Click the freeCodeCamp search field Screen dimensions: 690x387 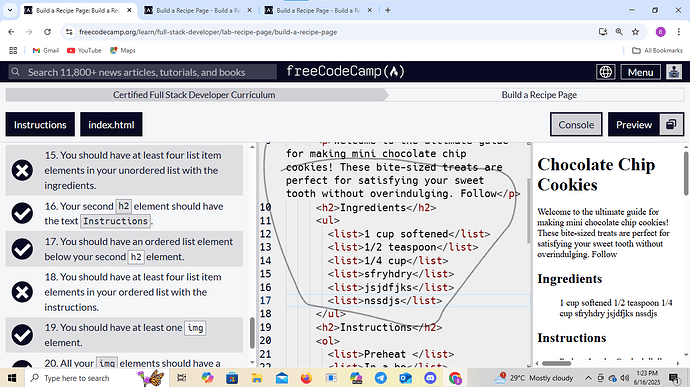click(143, 72)
